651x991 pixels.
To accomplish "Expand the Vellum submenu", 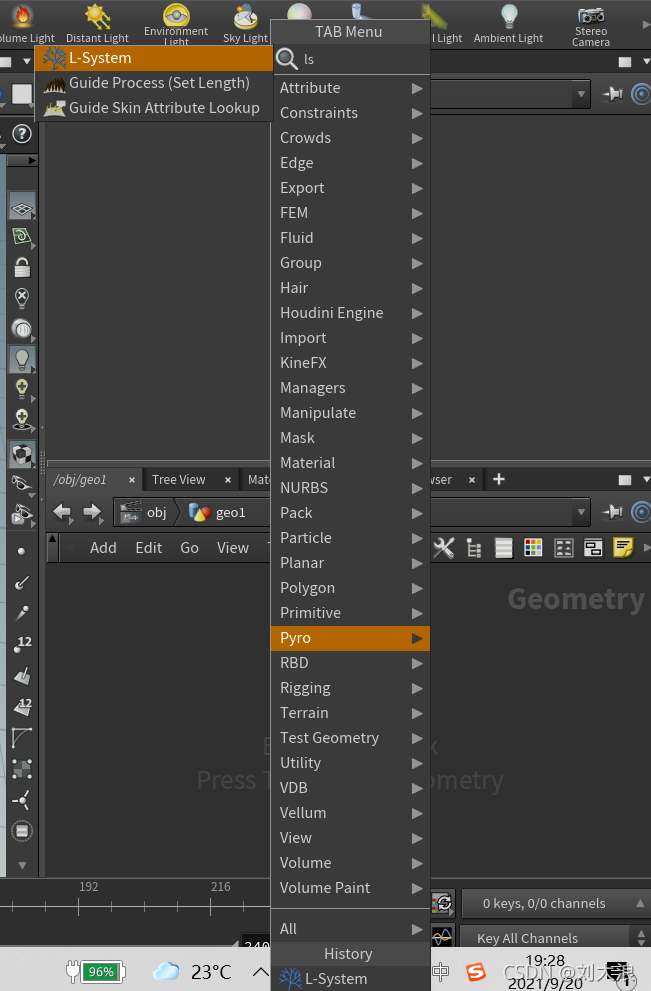I will [x=350, y=813].
